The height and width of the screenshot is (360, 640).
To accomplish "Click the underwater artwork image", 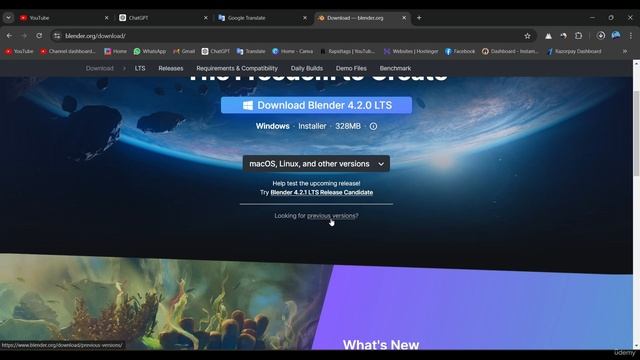I will pyautogui.click(x=163, y=304).
